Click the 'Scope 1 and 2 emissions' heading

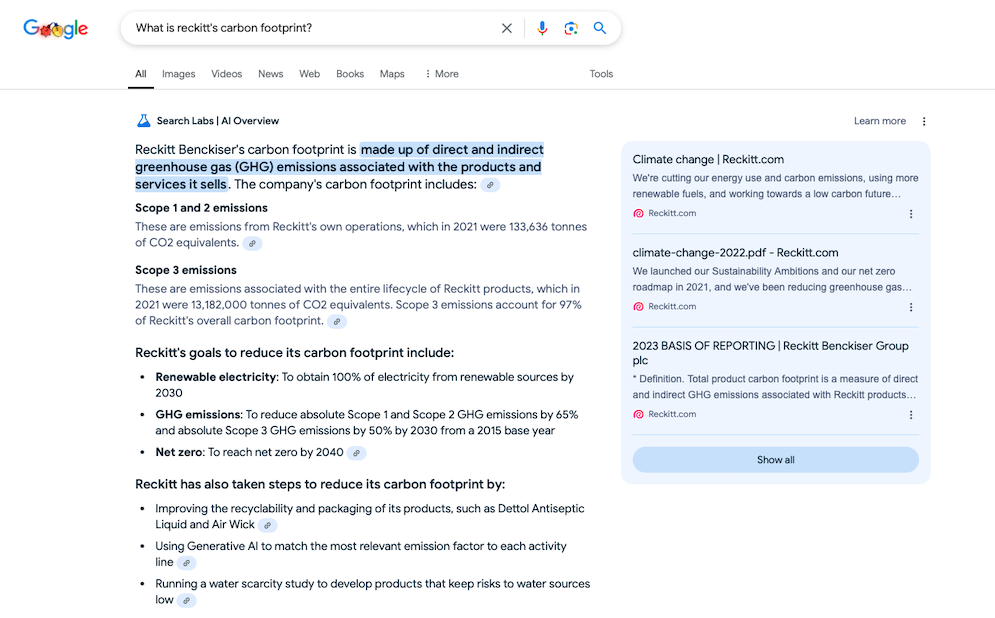[x=201, y=208]
